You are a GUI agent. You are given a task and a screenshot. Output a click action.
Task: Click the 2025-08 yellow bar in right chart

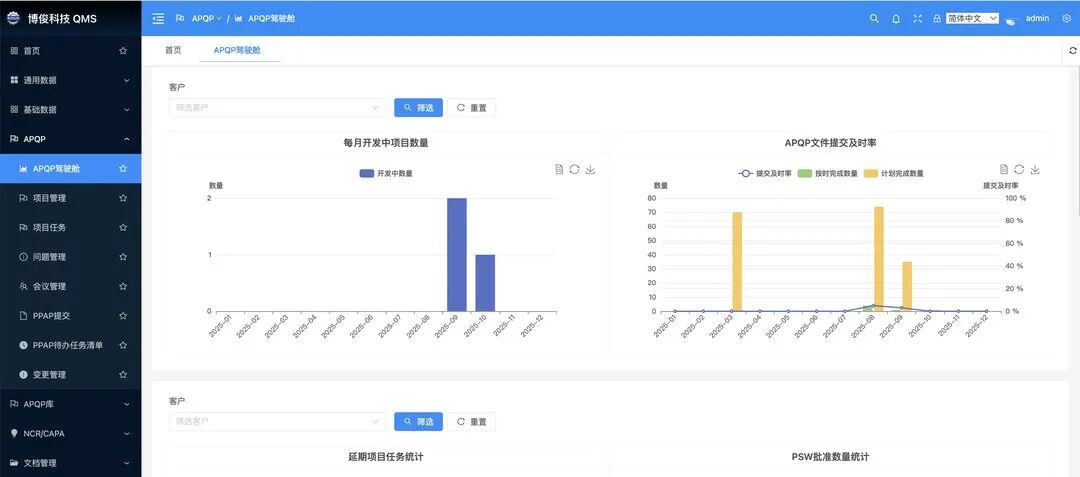click(x=879, y=259)
